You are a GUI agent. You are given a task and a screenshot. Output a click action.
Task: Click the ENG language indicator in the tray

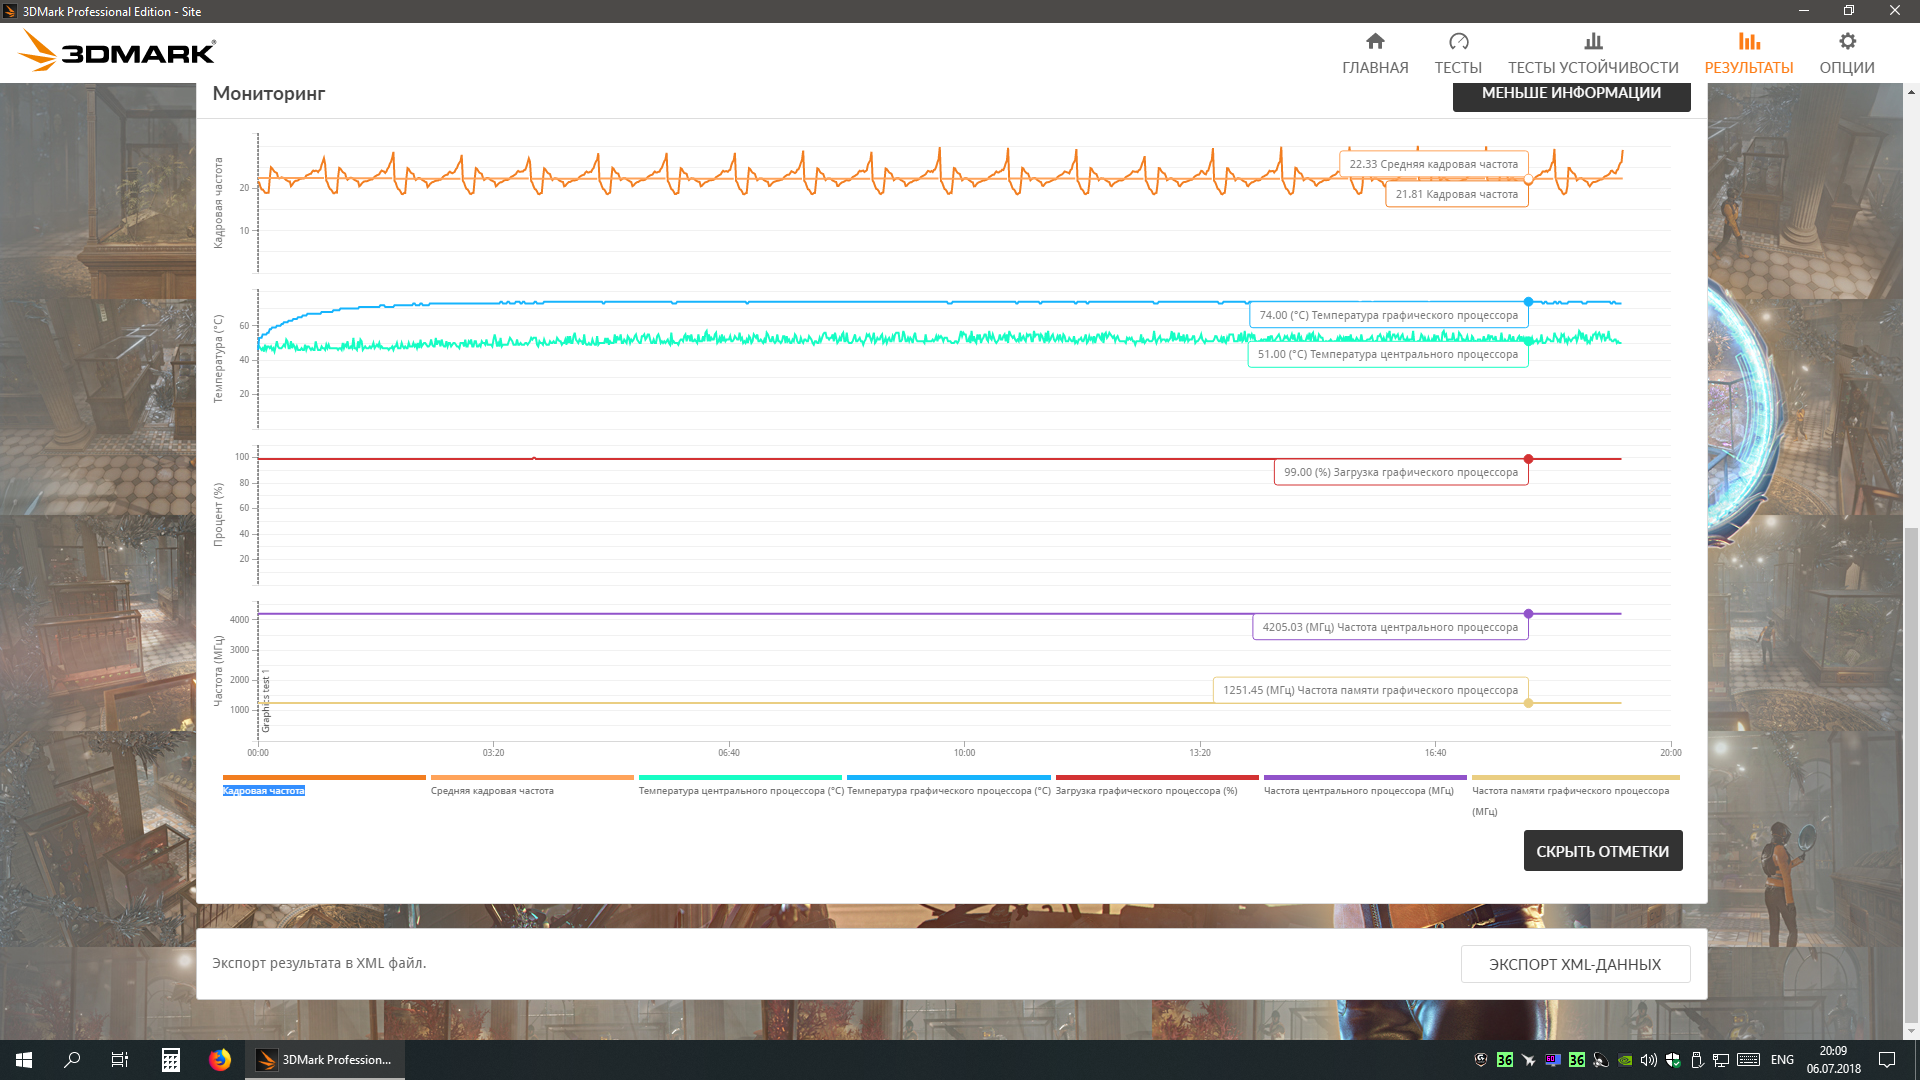[1781, 1060]
